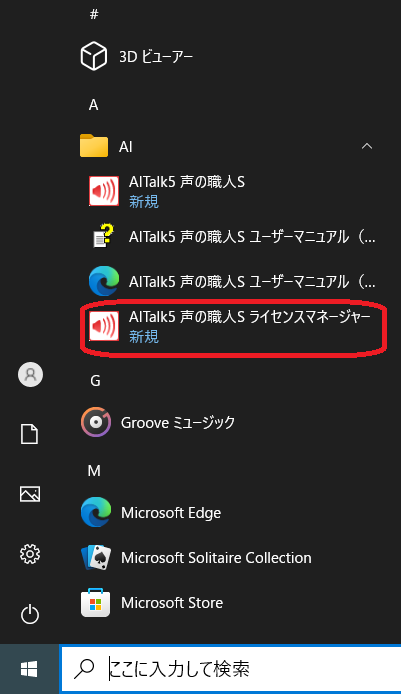Open Microsoft Solitaire Collection cards icon
This screenshot has width=401, height=694.
click(96, 557)
